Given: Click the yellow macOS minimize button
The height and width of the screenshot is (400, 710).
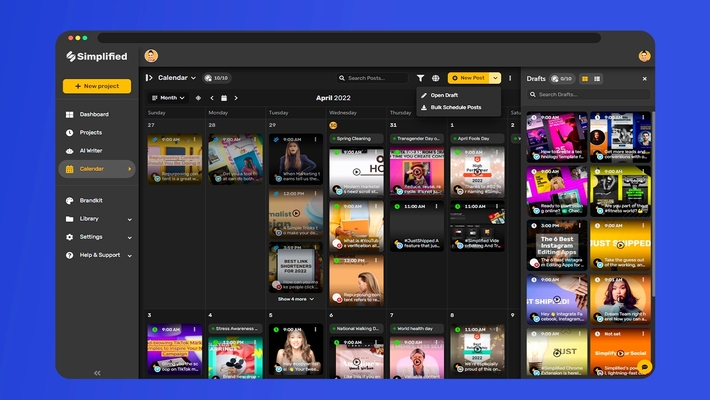Looking at the screenshot, I should (x=78, y=38).
